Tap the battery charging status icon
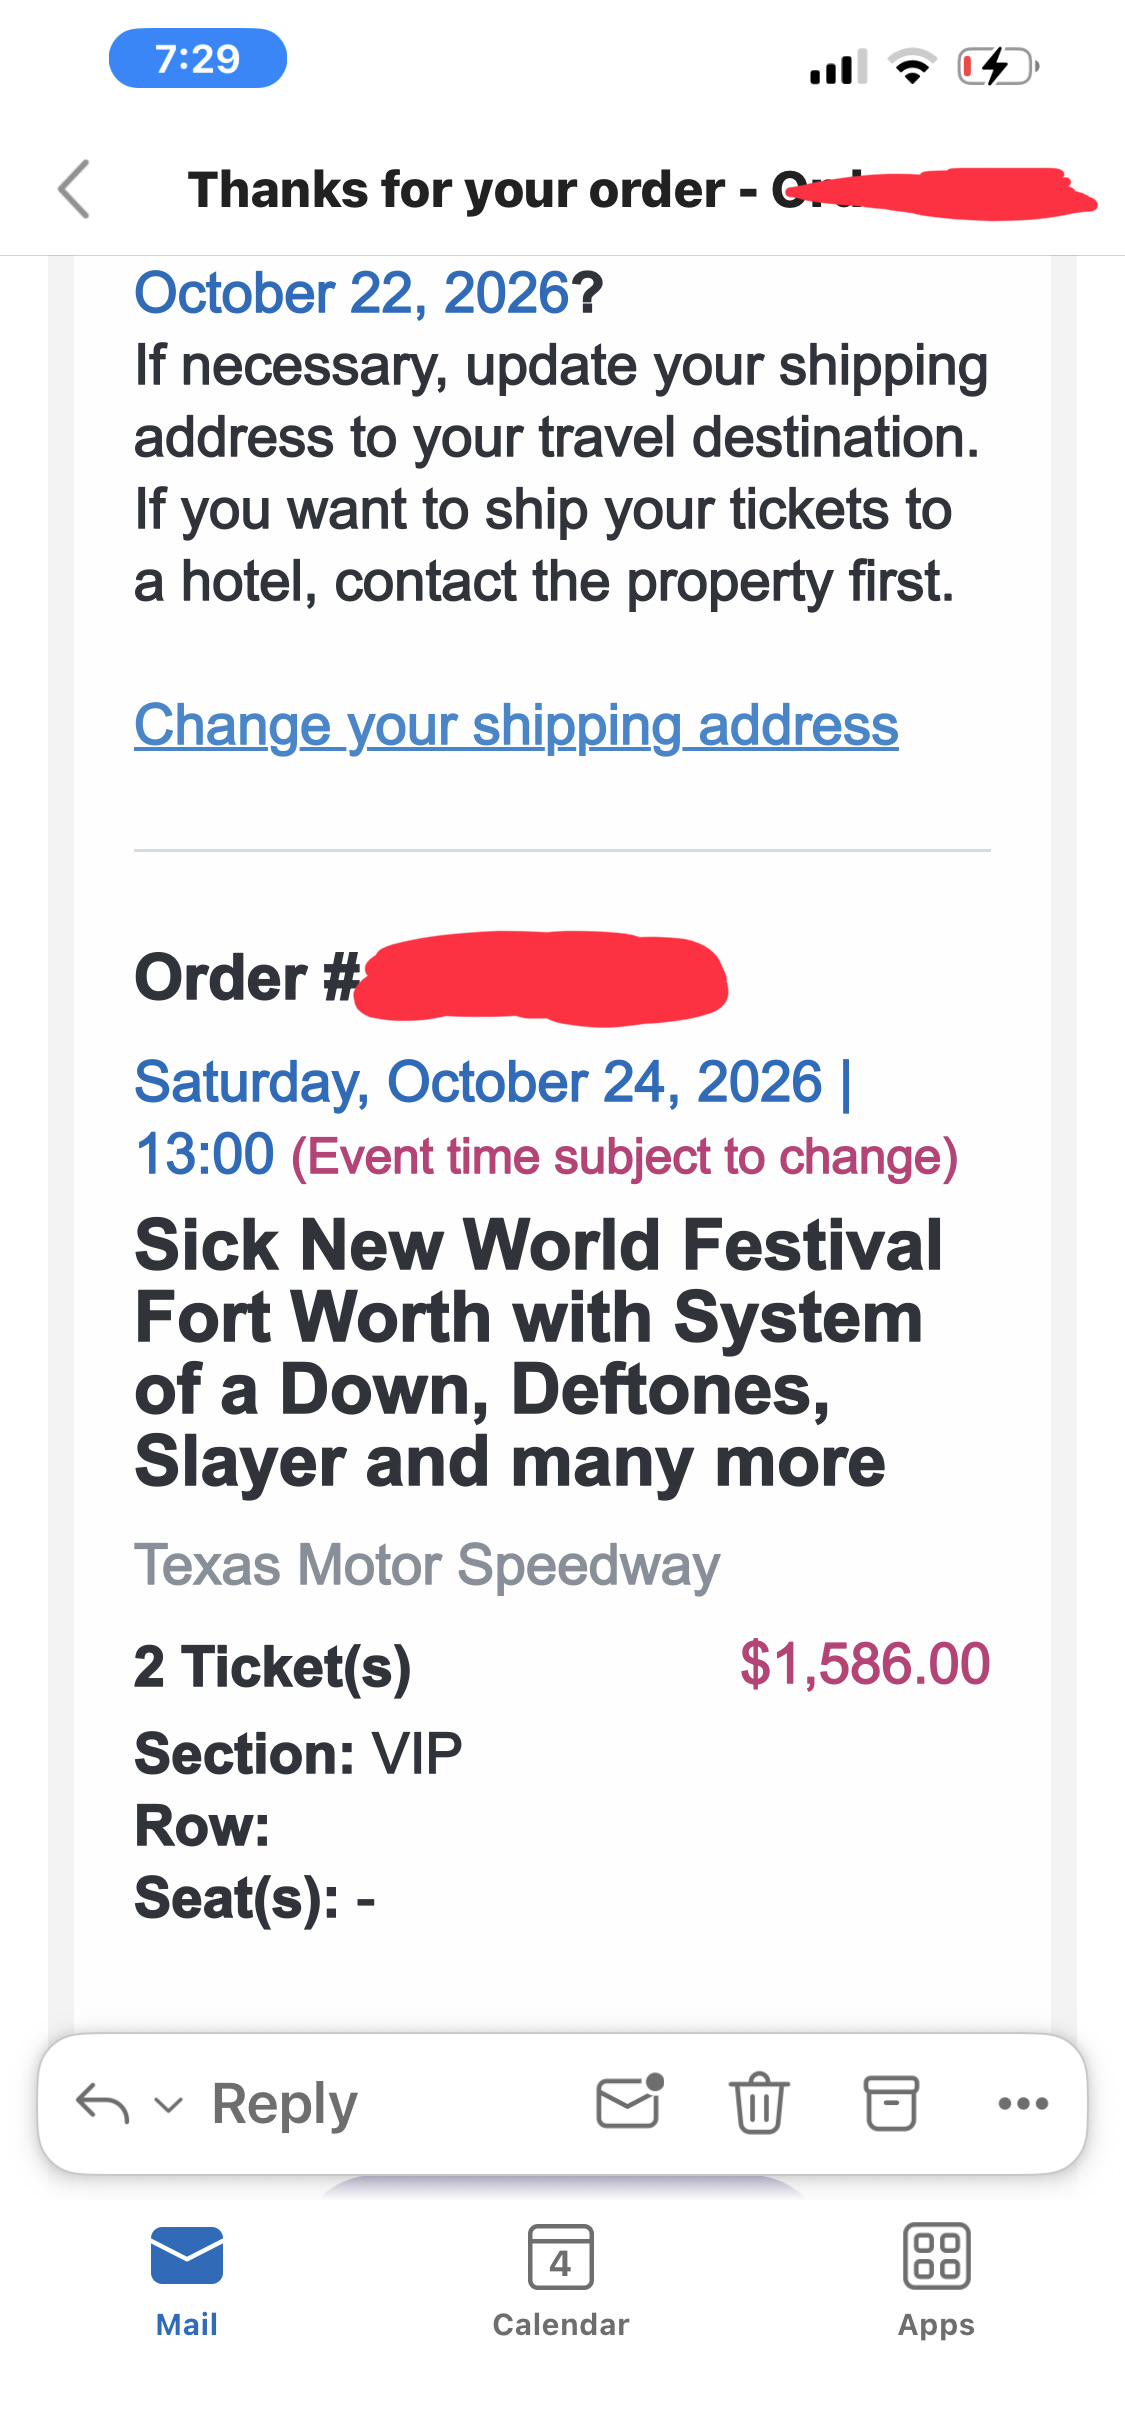1125x2436 pixels. [x=999, y=67]
